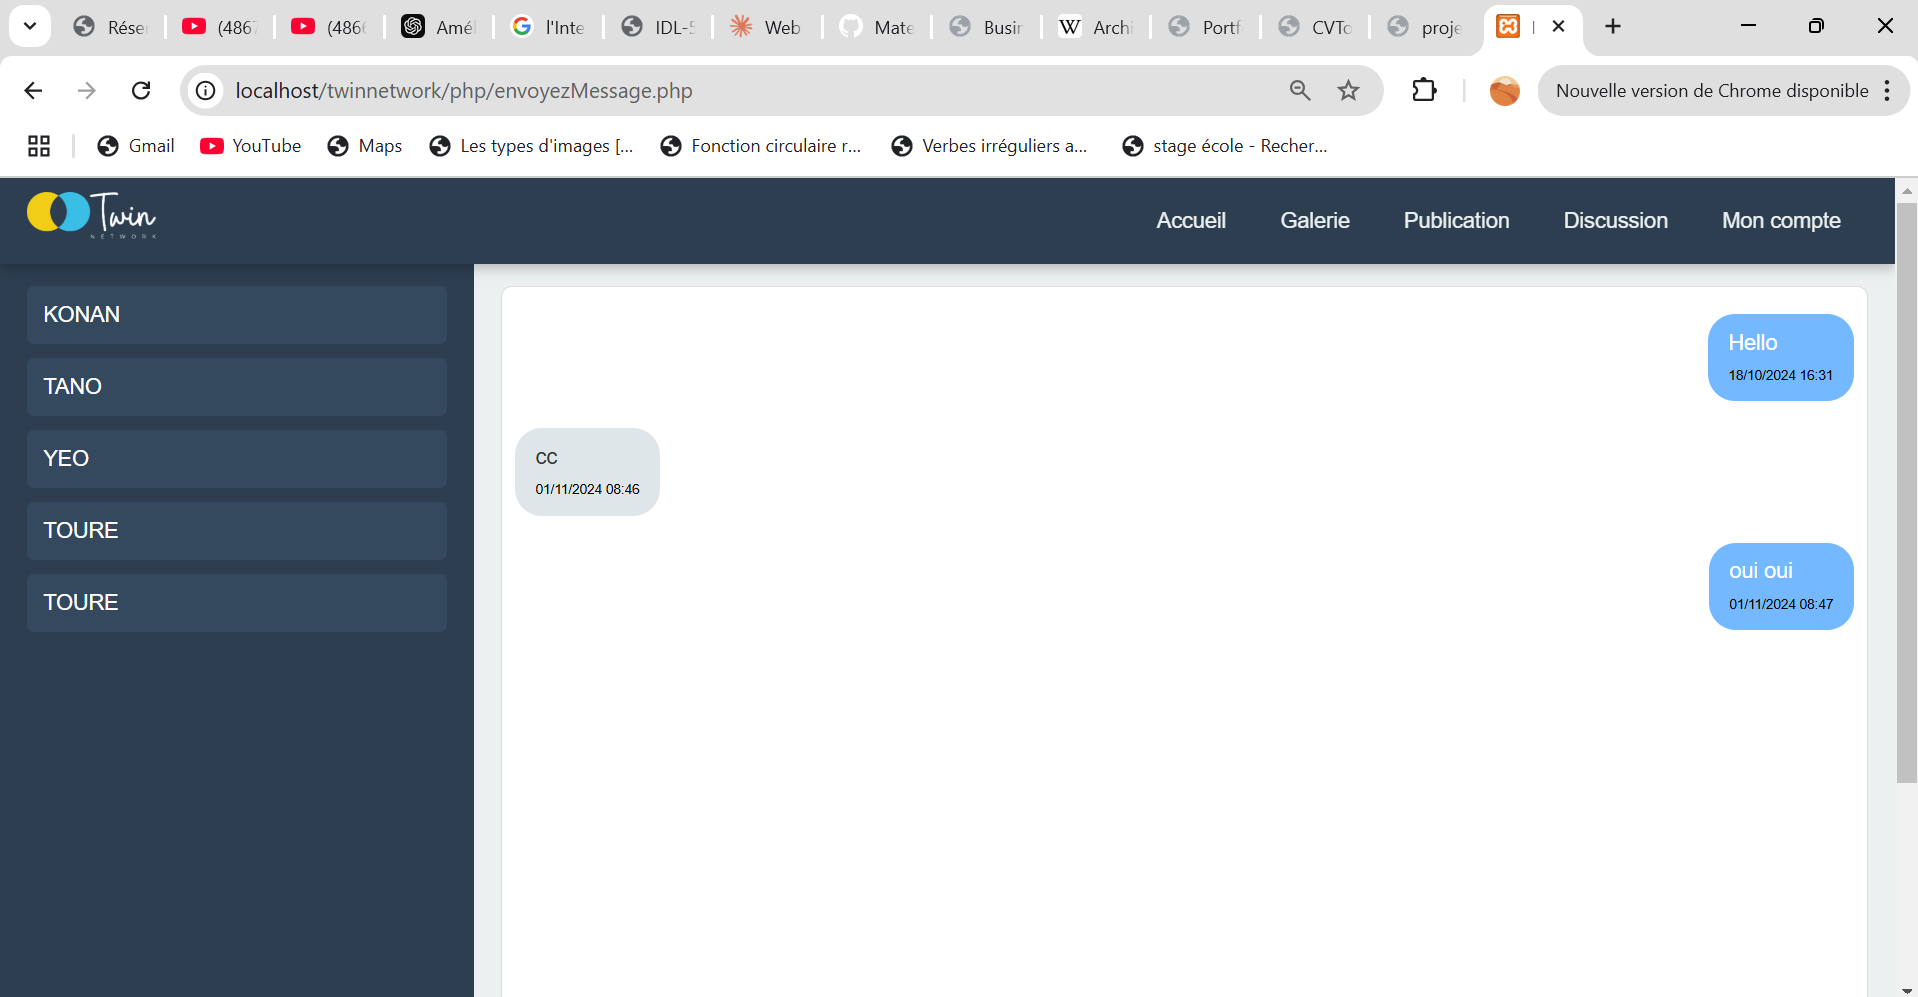Bookmark this page with the star icon
This screenshot has height=997, width=1918.
pos(1348,90)
